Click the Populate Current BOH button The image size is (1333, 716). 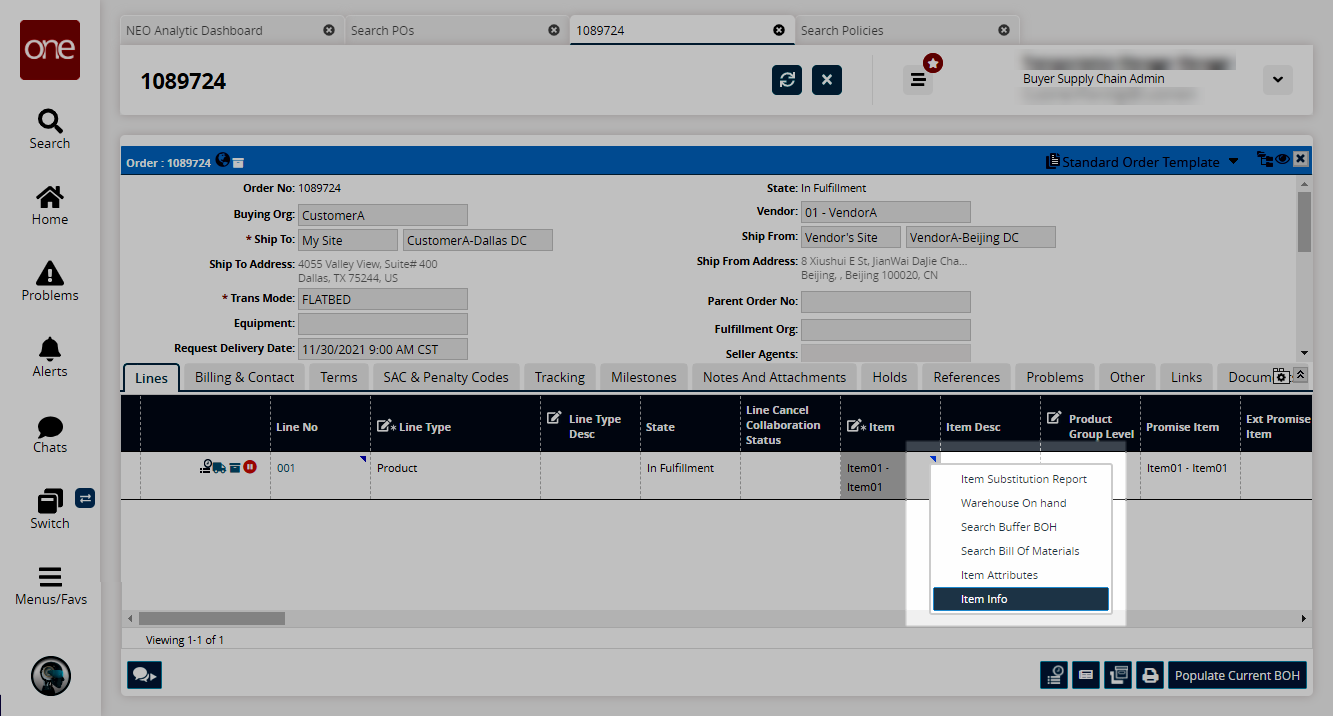1237,676
